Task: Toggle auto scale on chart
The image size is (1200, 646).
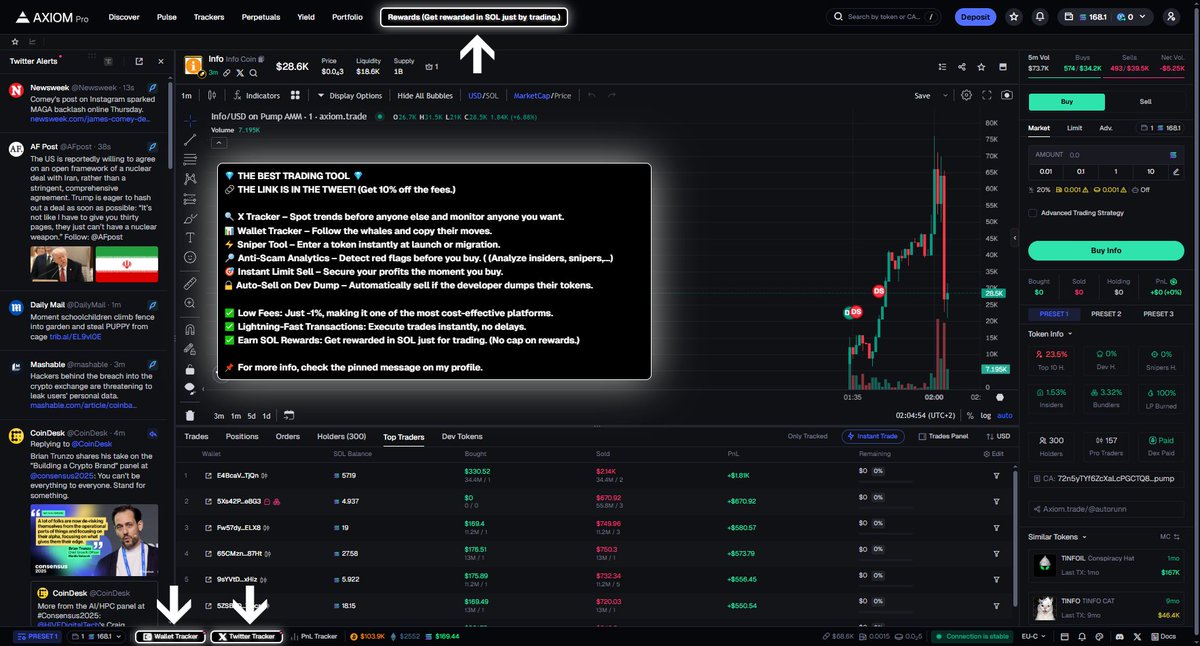Action: 1005,415
